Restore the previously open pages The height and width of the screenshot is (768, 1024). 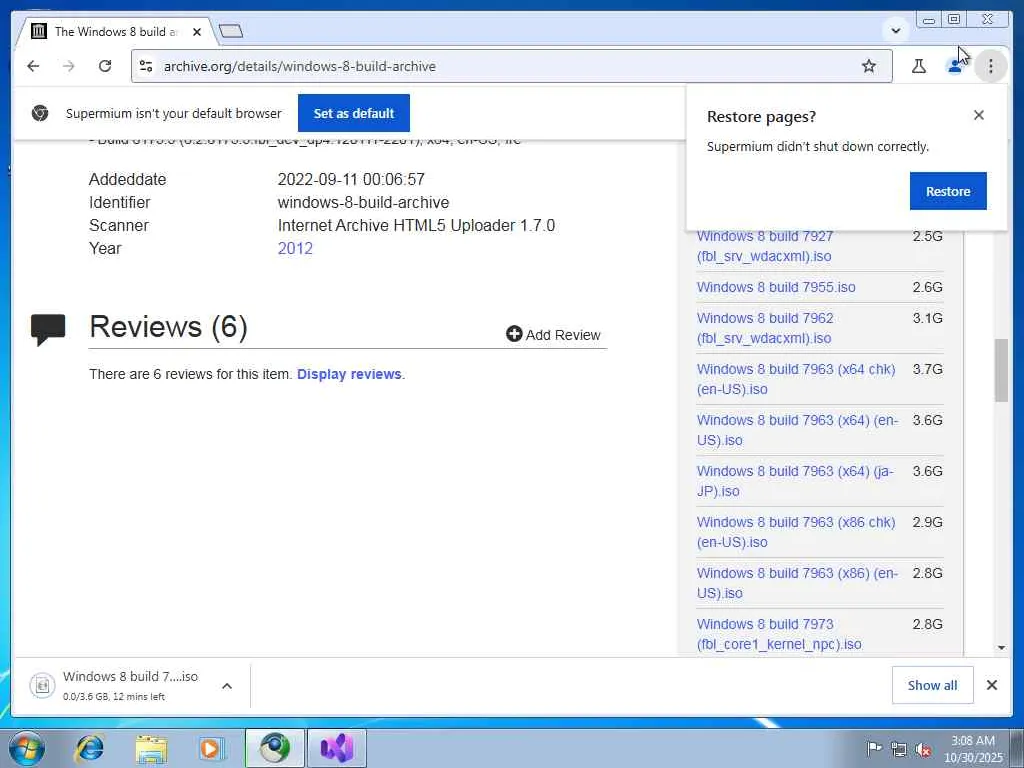[948, 191]
